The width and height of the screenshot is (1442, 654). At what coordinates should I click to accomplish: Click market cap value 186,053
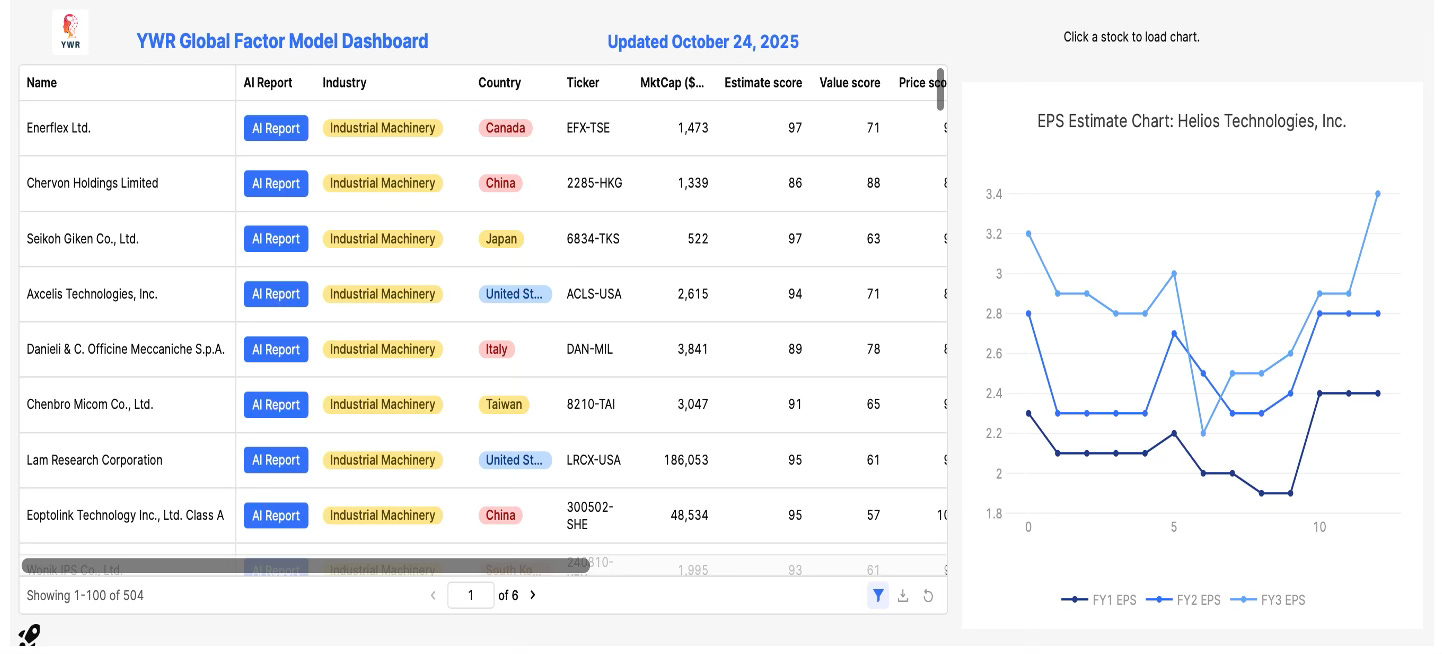(686, 460)
